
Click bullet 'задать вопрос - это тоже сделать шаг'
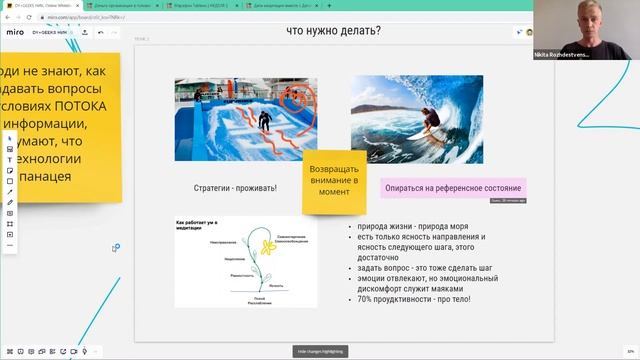[424, 268]
